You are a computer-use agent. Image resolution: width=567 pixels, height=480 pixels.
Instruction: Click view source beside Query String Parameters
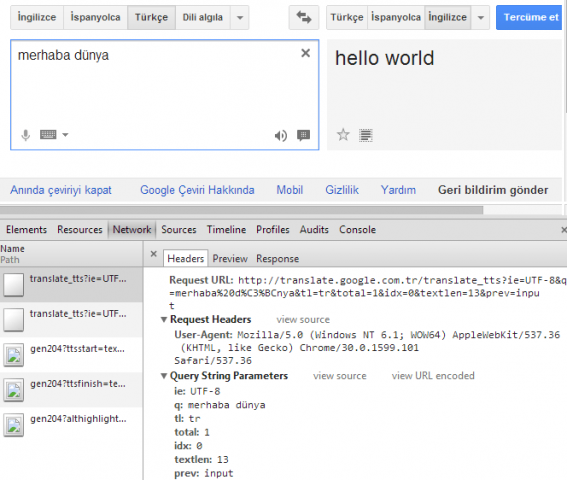click(x=340, y=376)
